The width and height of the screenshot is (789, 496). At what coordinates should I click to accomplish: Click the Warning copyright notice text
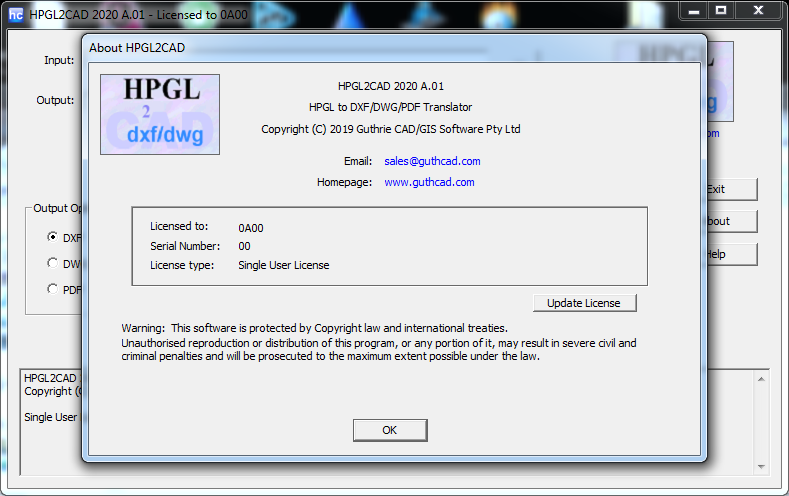click(379, 342)
